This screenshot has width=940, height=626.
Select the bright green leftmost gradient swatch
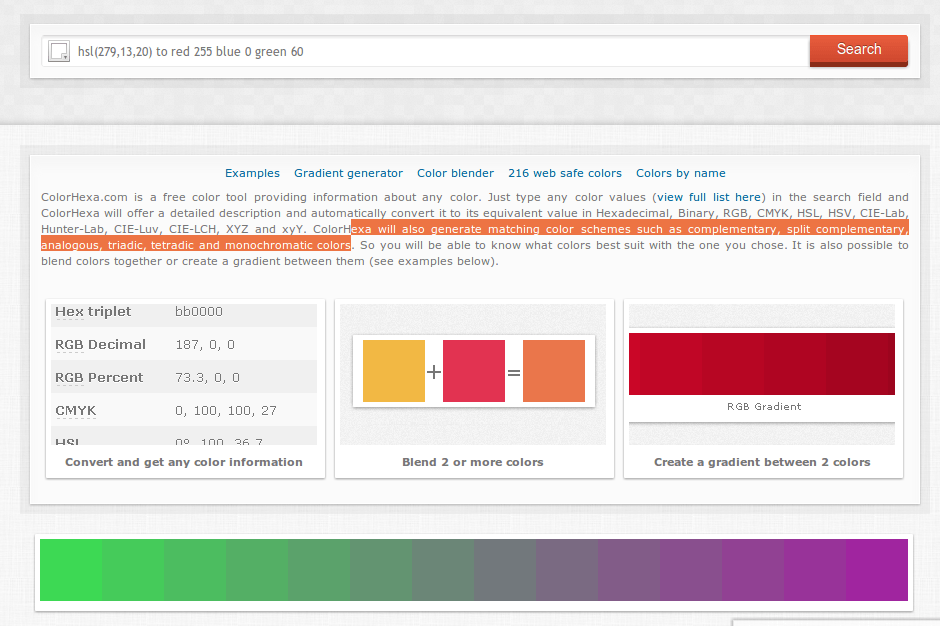click(x=70, y=570)
